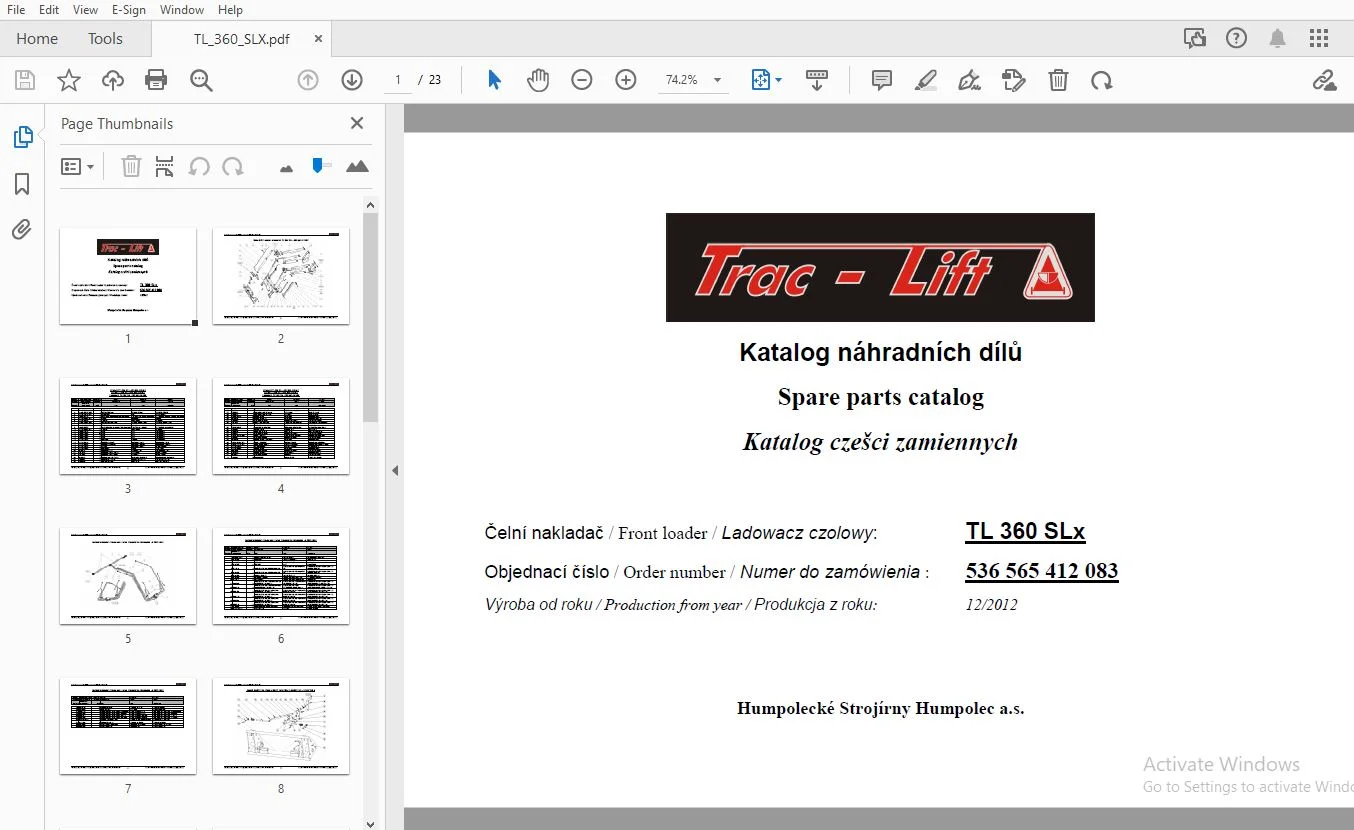
Task: Open the Edit menu
Action: click(x=49, y=9)
